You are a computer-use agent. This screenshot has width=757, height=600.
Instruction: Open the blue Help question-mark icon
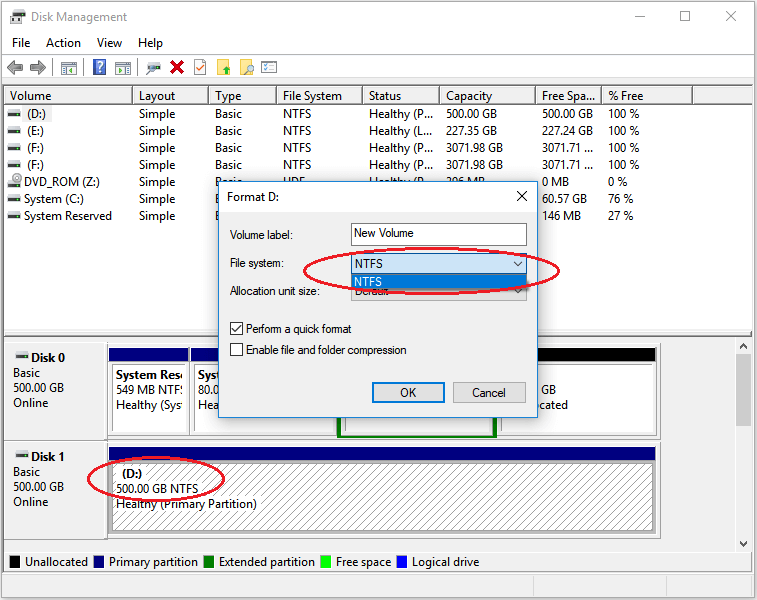pos(99,67)
